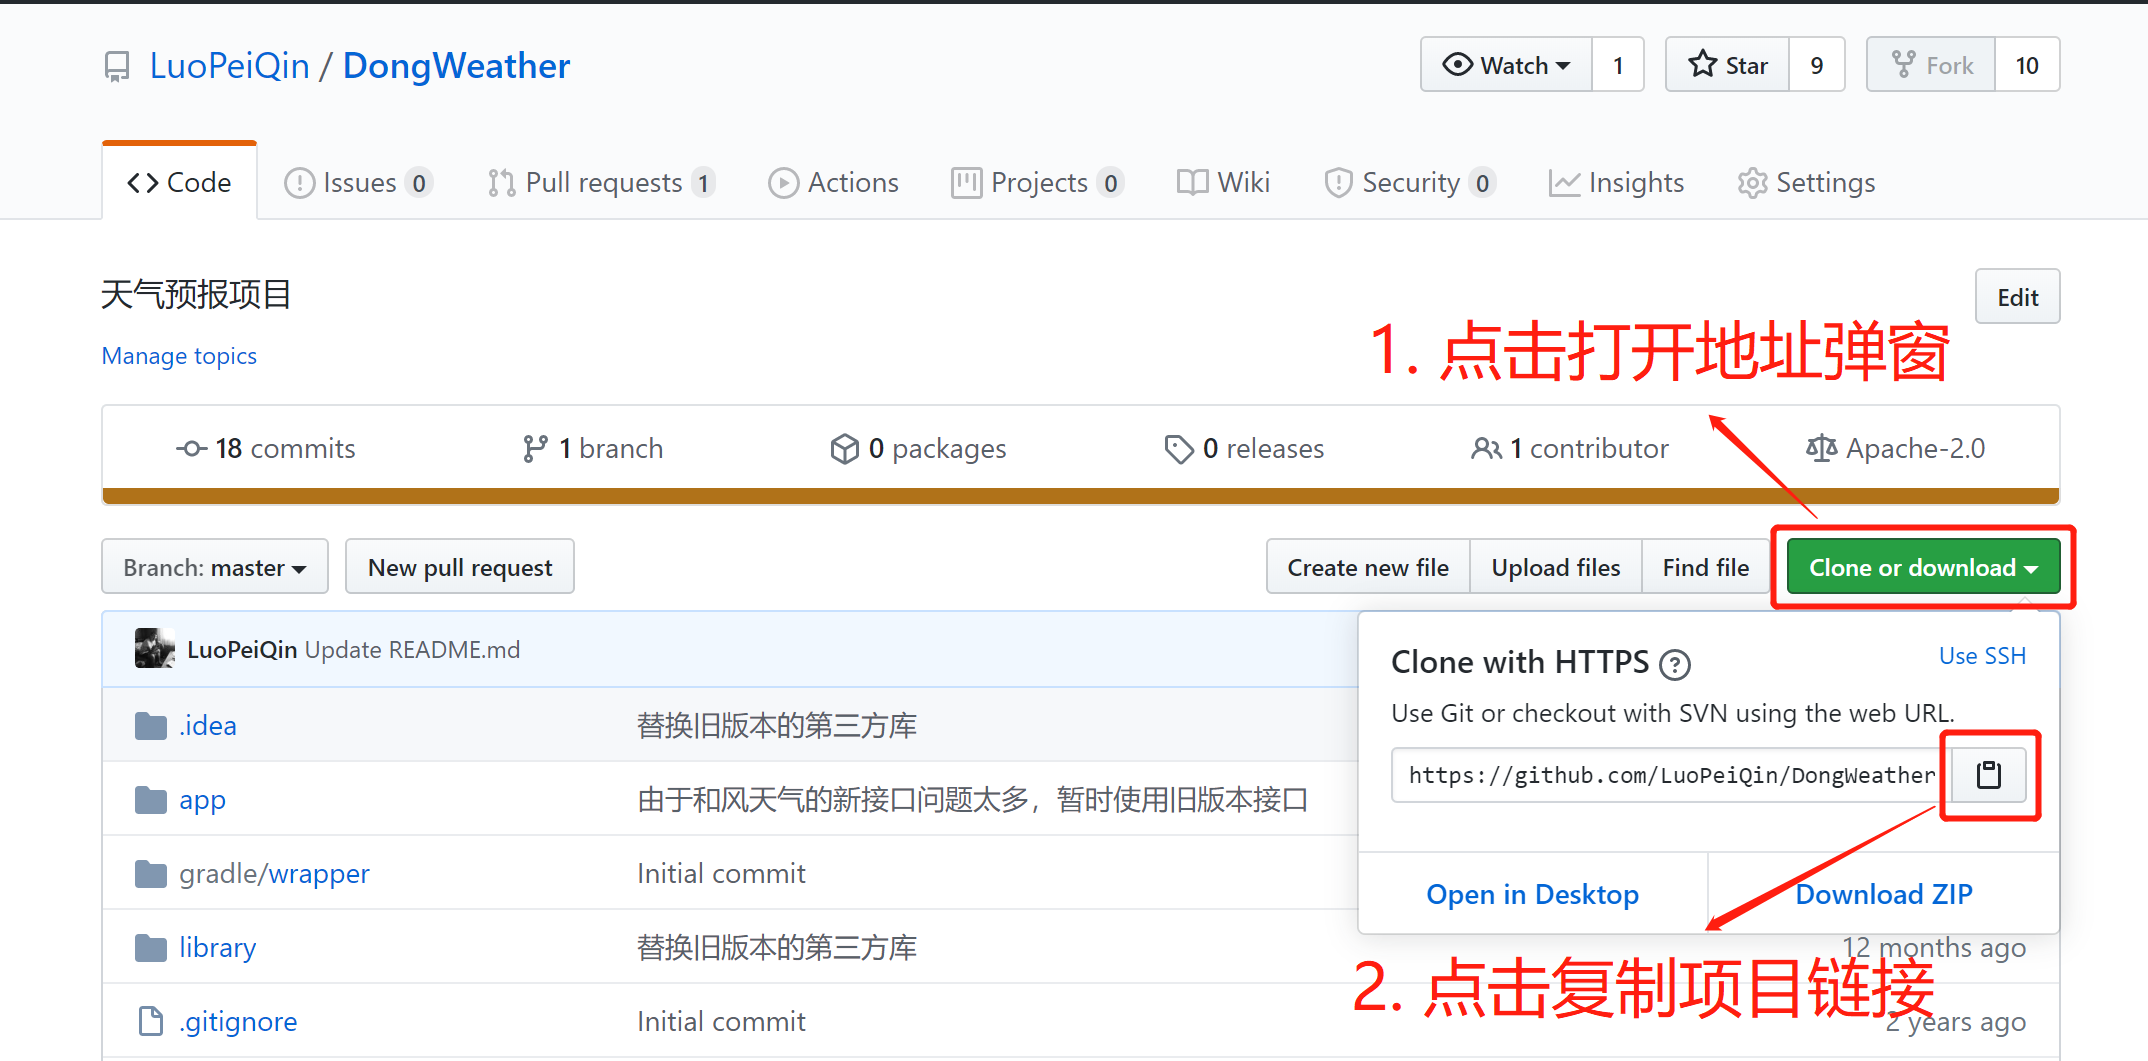Click the commits history icon
Screen dimensions: 2148x1061
[x=192, y=449]
